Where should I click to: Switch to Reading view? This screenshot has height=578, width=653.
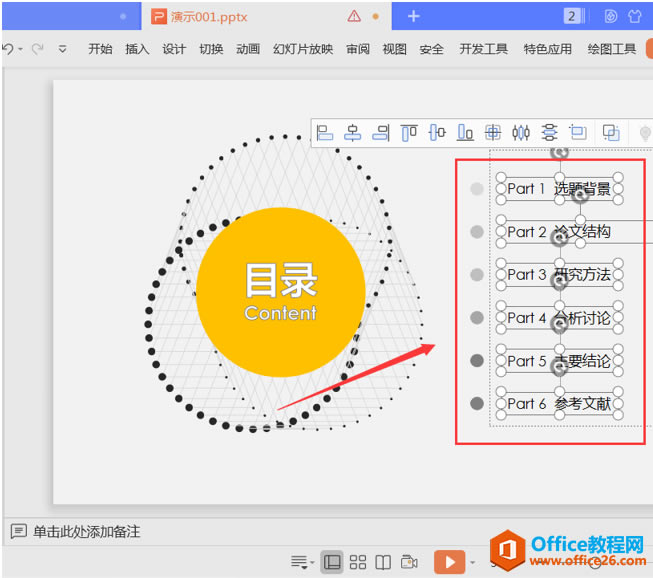383,562
